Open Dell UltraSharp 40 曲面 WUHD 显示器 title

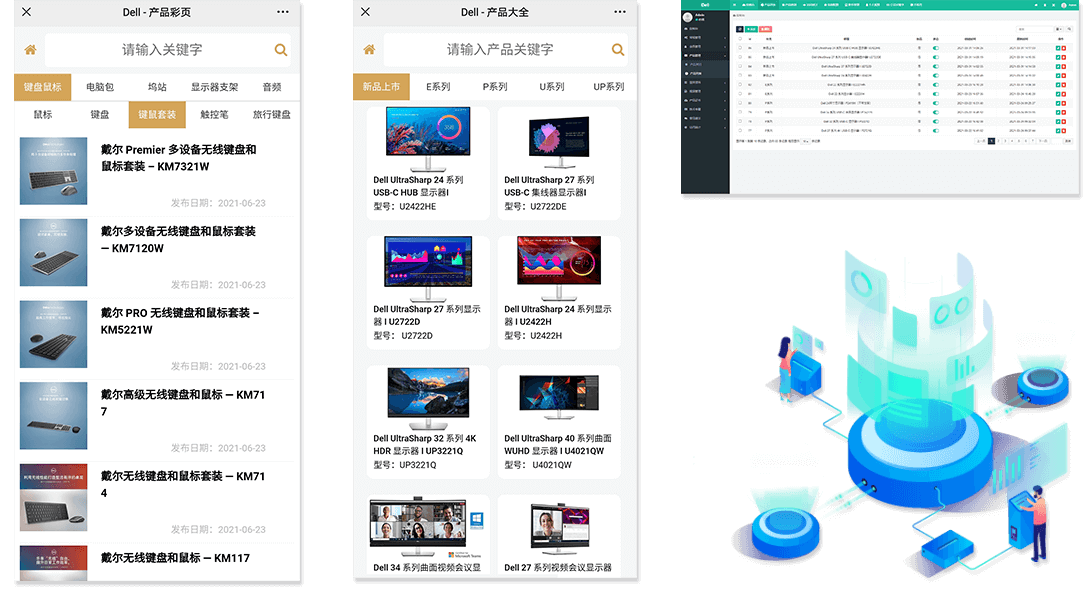pyautogui.click(x=558, y=445)
